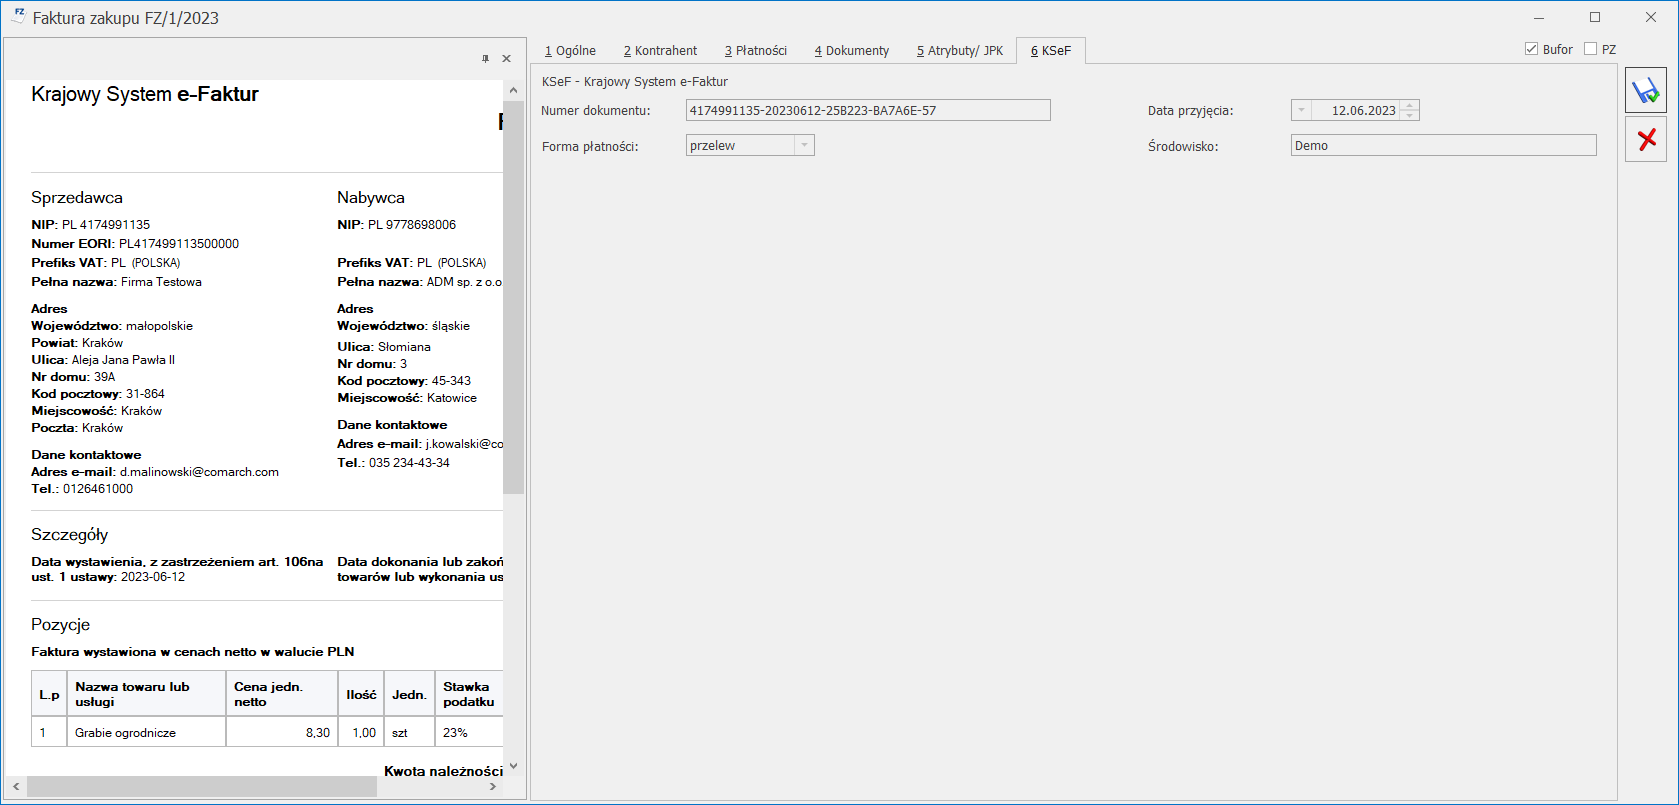The image size is (1679, 805).
Task: Click the L.p column header
Action: (x=49, y=694)
